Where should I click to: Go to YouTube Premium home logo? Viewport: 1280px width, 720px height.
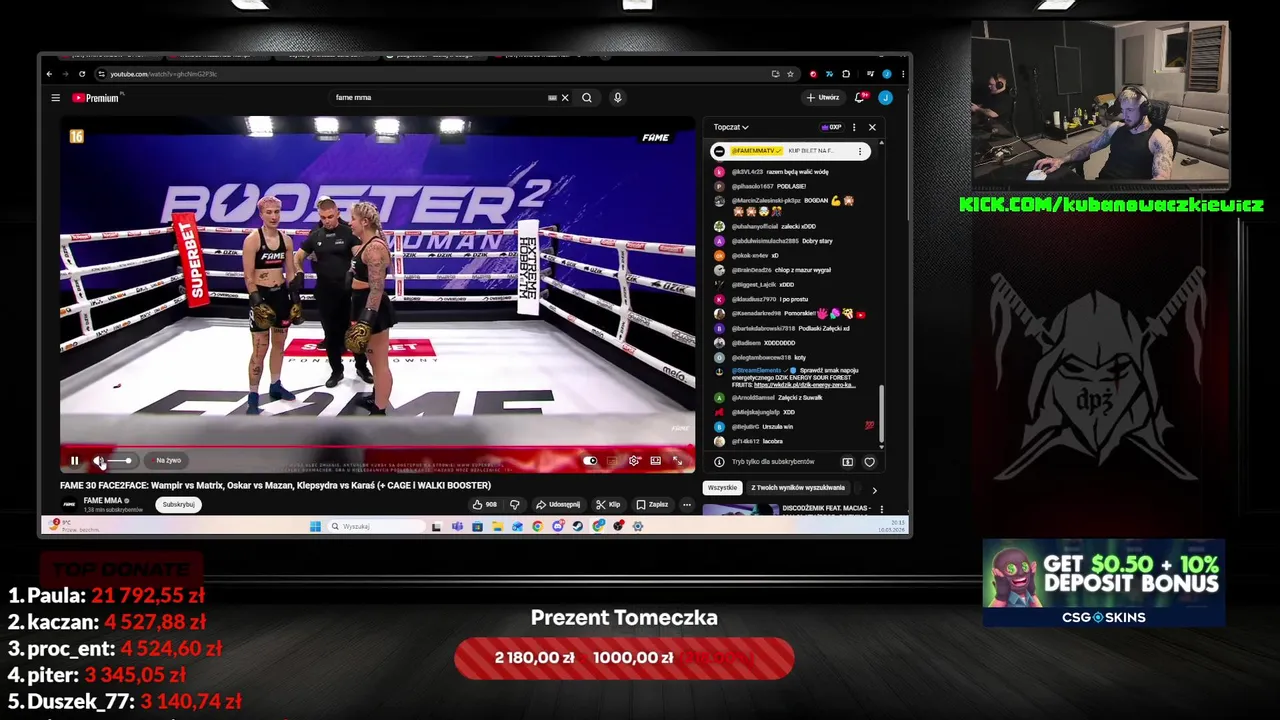(97, 98)
